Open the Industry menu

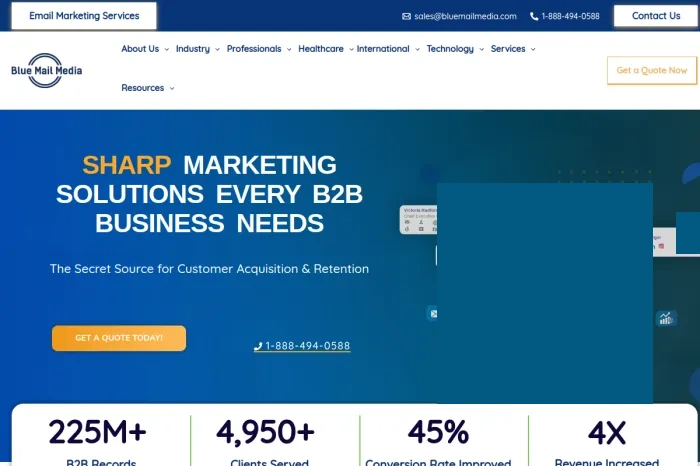click(x=193, y=49)
